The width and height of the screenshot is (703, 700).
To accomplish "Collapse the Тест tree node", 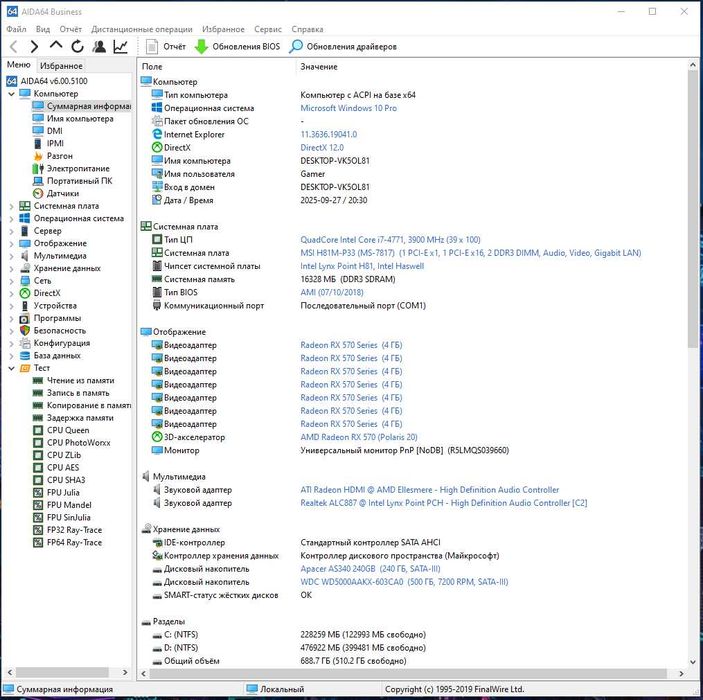I will 12,368.
